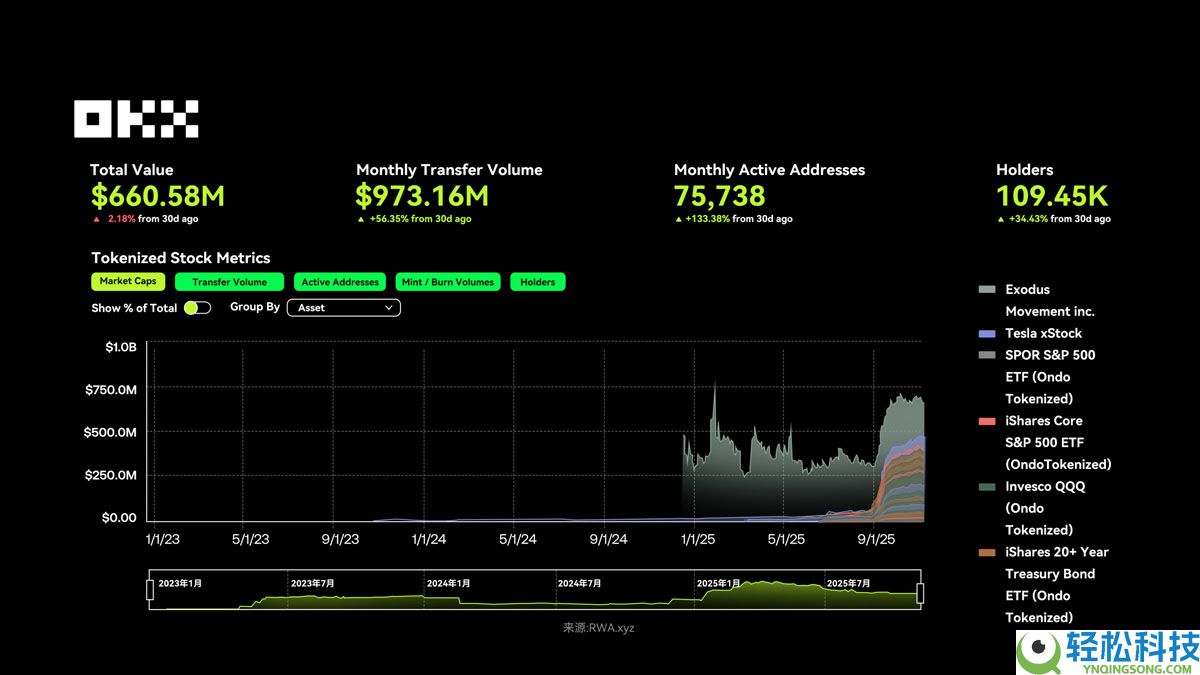Screen dimensions: 1200x675
Task: Click the red triangle by Total Value change
Action: [97, 219]
